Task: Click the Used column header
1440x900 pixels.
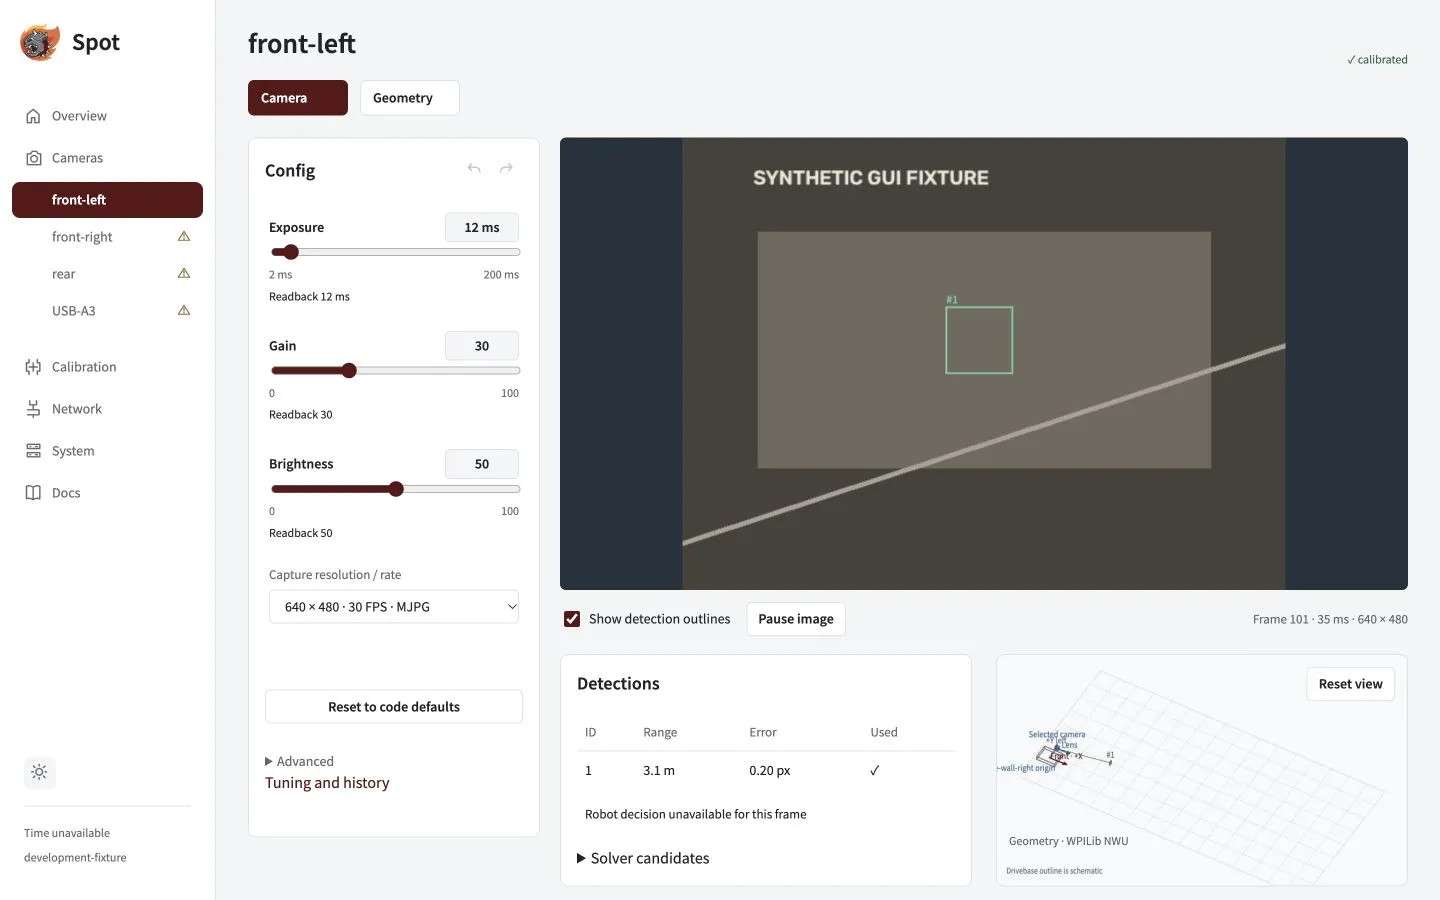Action: [884, 732]
